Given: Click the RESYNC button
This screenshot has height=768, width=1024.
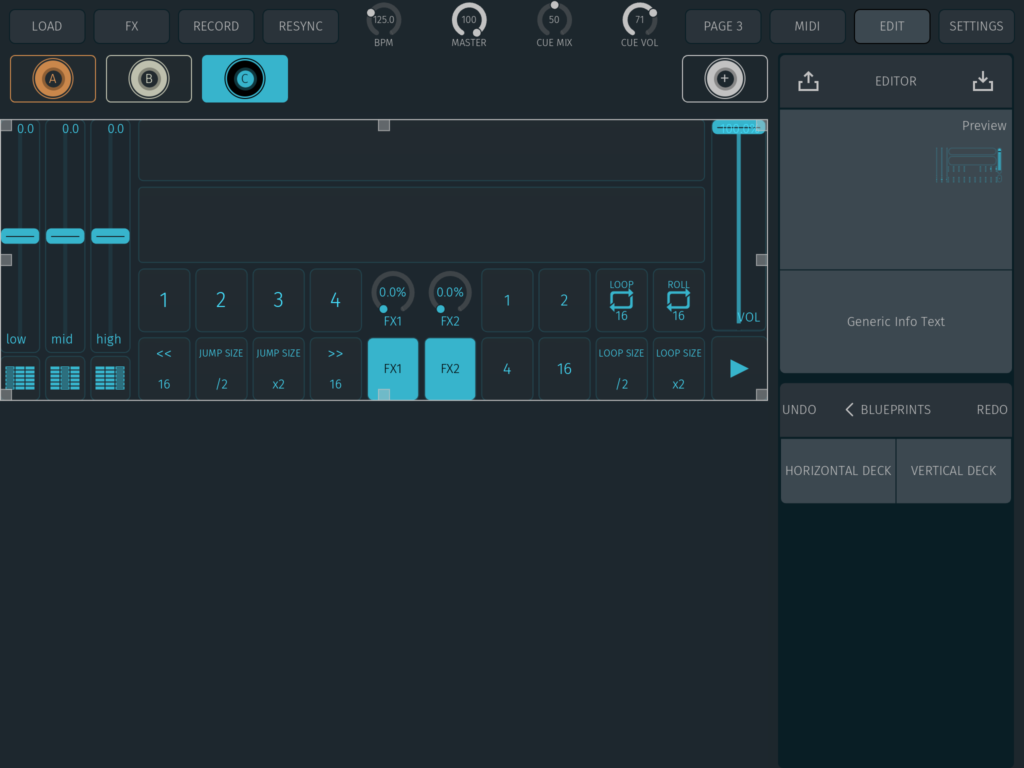Looking at the screenshot, I should tap(301, 26).
